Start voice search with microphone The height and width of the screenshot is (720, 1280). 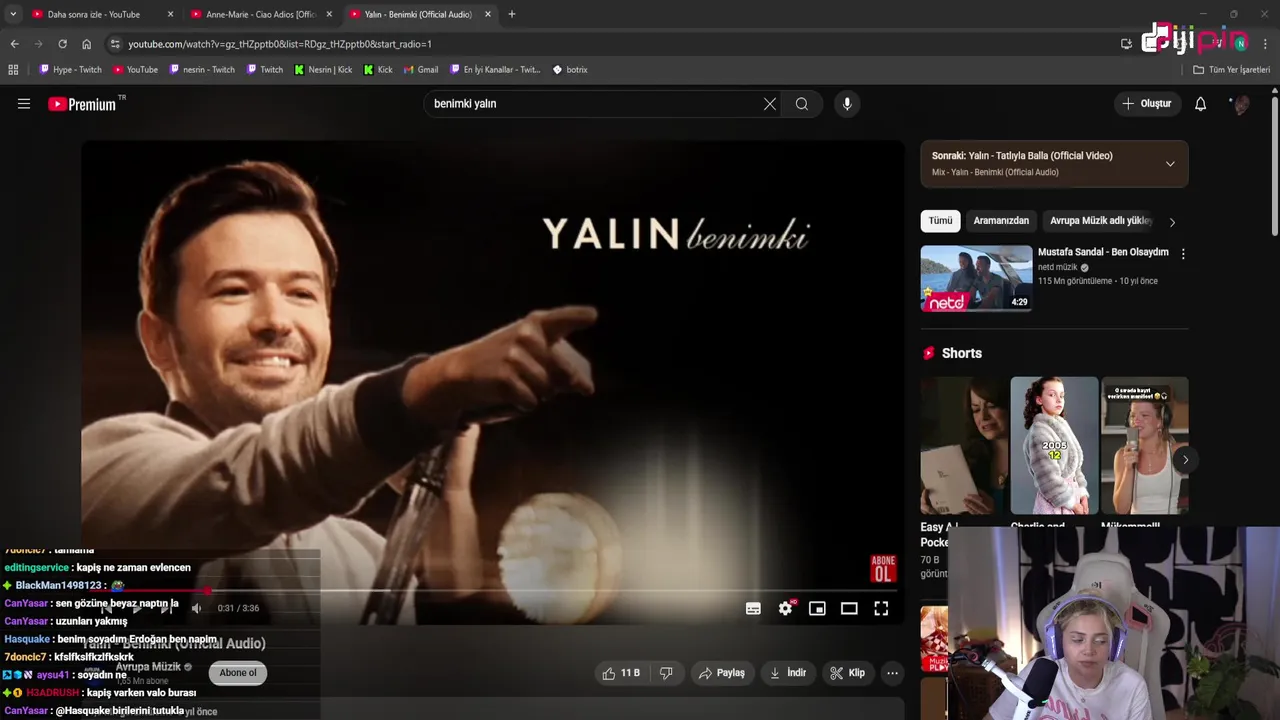(847, 104)
